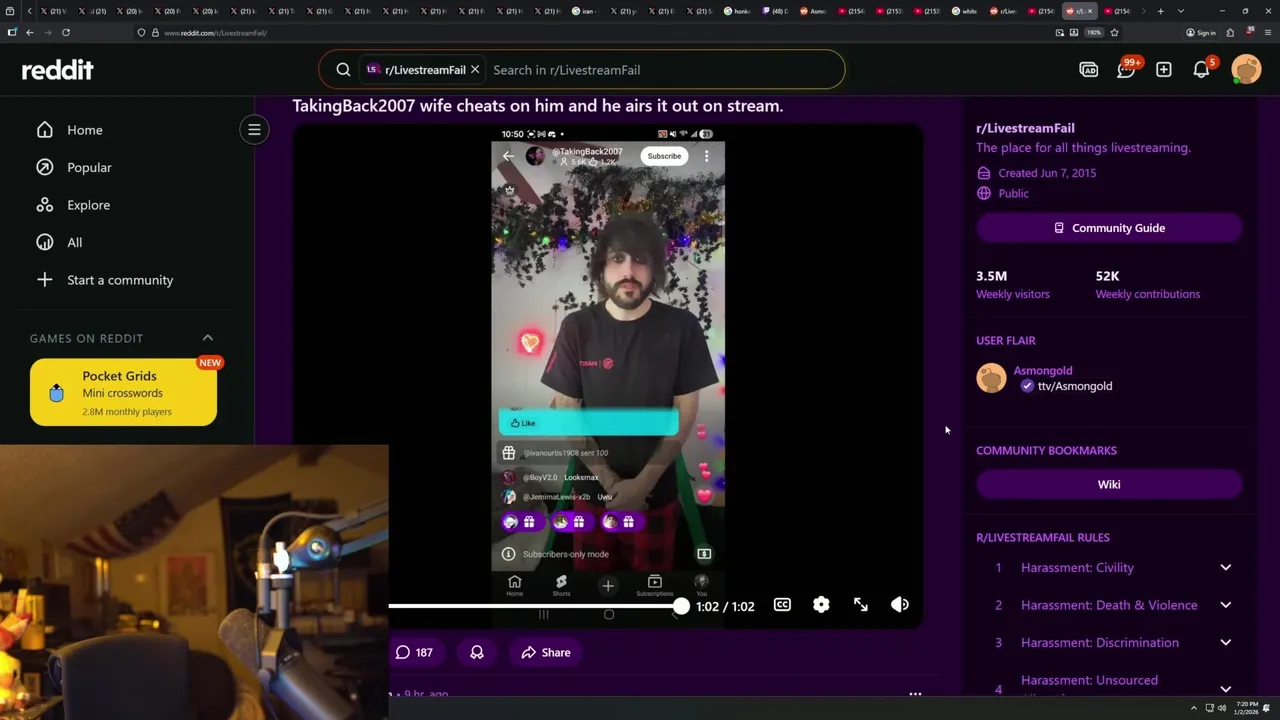This screenshot has height=720, width=1280.
Task: Go to Home in the sidebar
Action: coord(85,130)
